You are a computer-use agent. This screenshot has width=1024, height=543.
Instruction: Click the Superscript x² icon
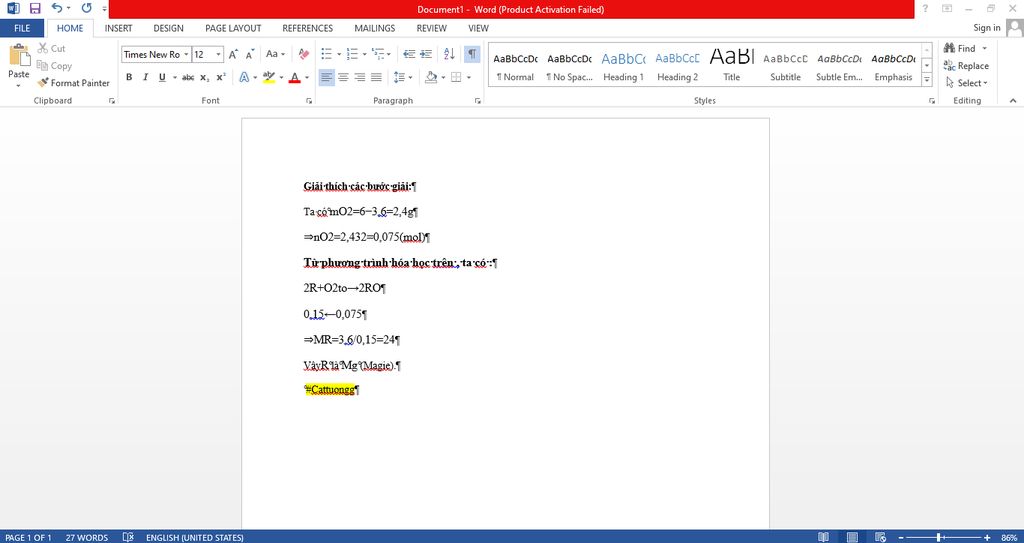coord(221,77)
